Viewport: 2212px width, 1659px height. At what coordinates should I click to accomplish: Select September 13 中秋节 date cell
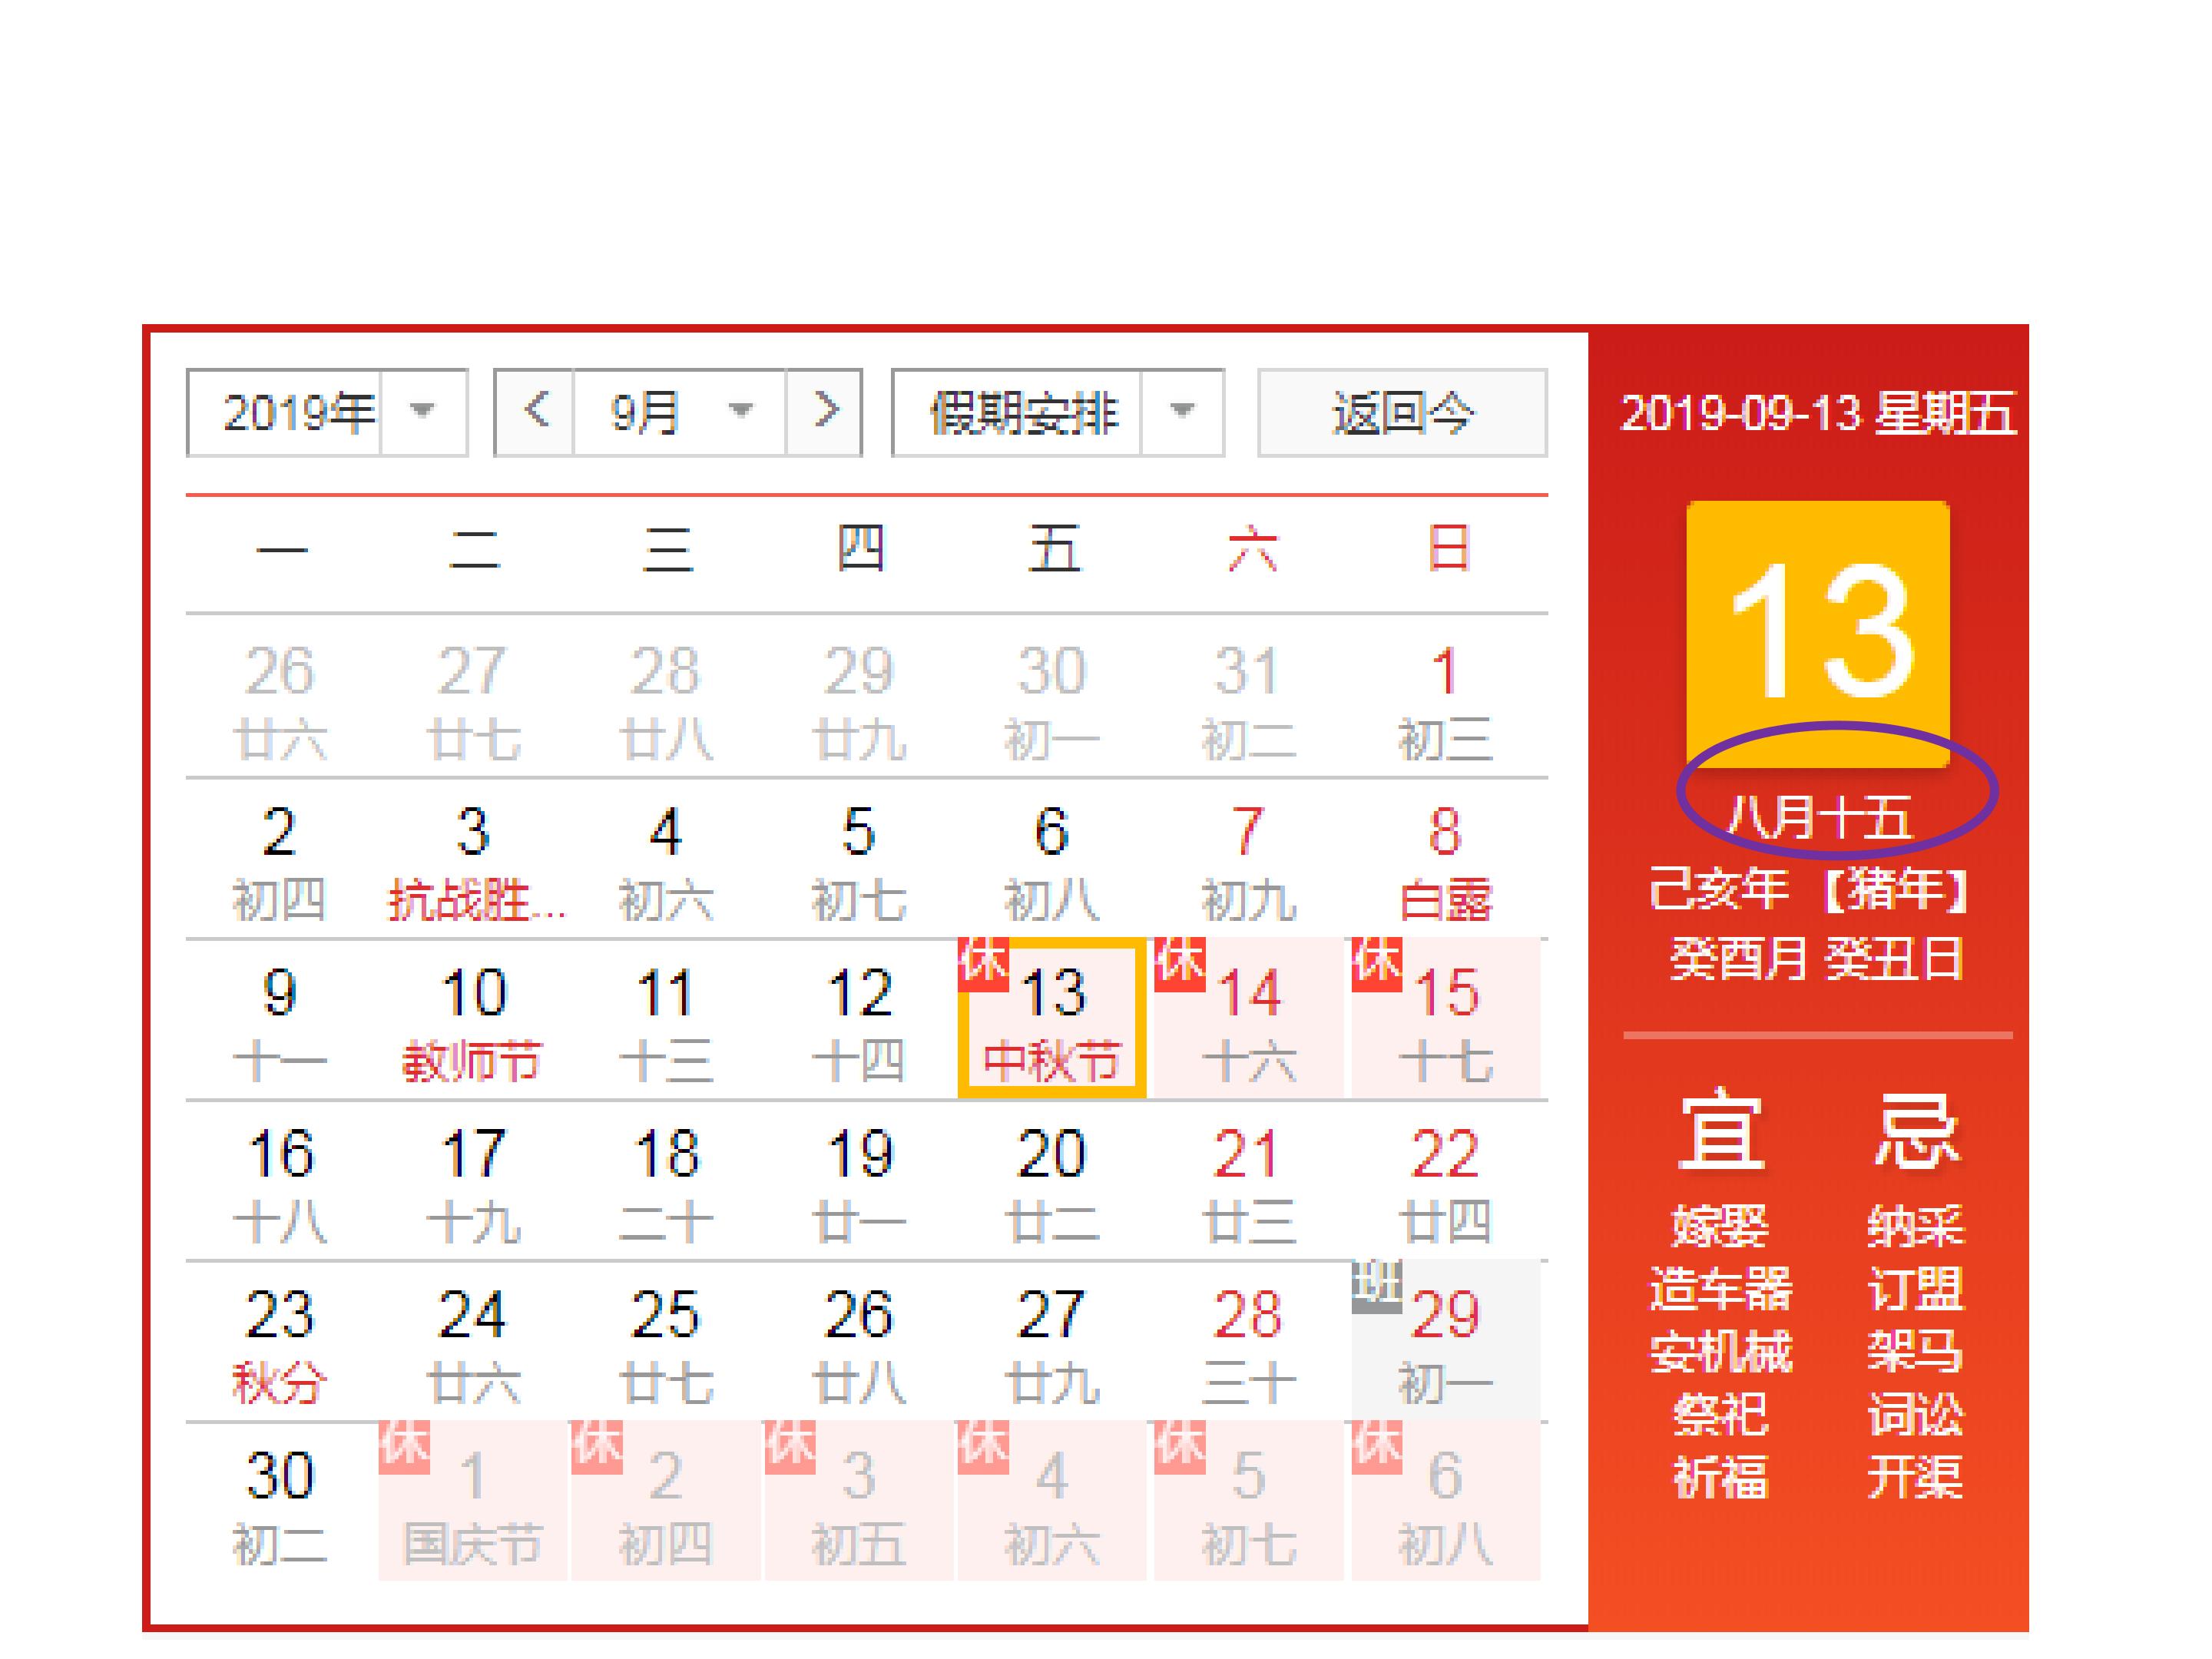pyautogui.click(x=1052, y=1018)
